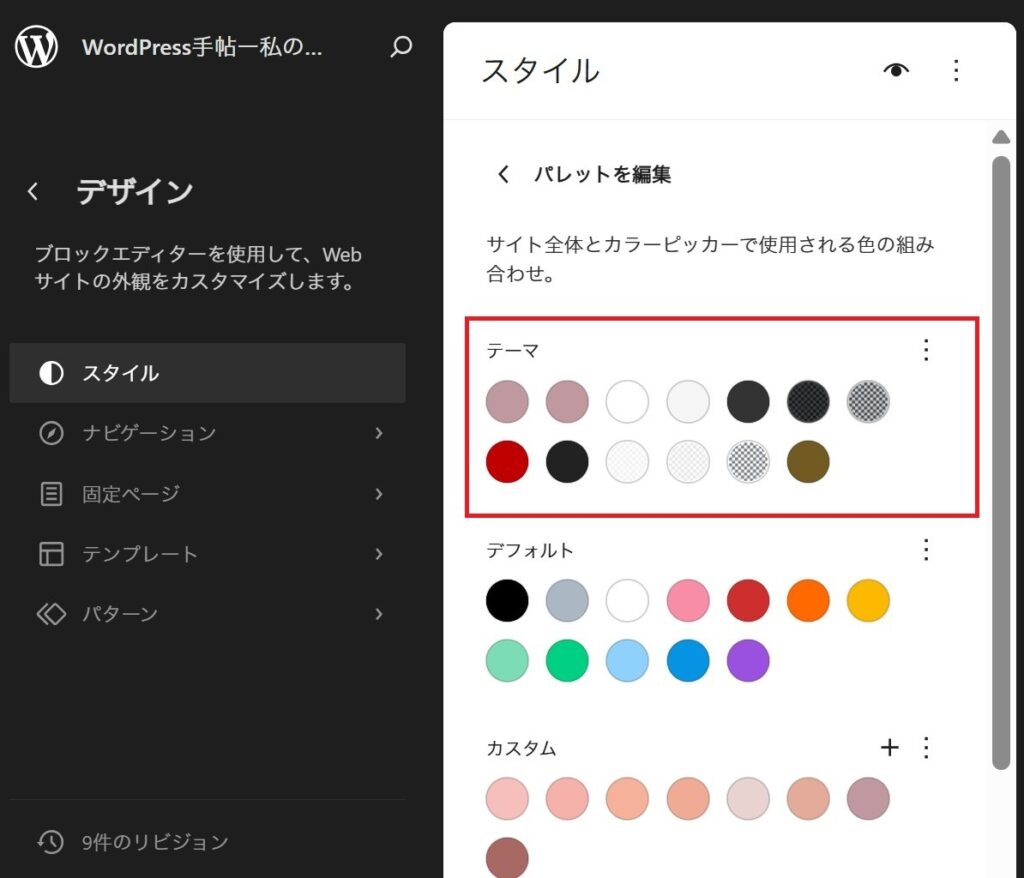Click the layout テンプレート icon

pyautogui.click(x=51, y=554)
